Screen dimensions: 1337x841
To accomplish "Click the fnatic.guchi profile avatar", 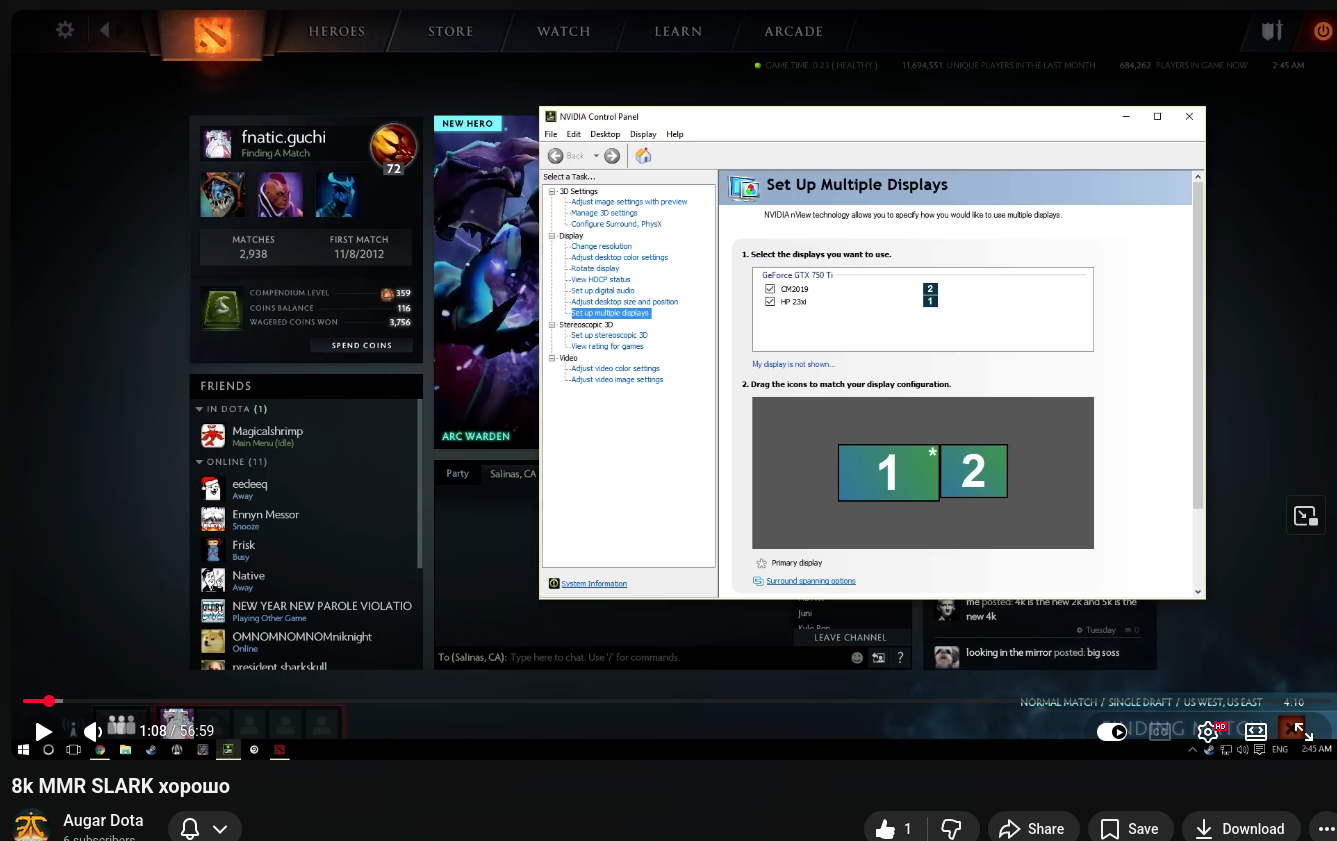I will (x=217, y=143).
